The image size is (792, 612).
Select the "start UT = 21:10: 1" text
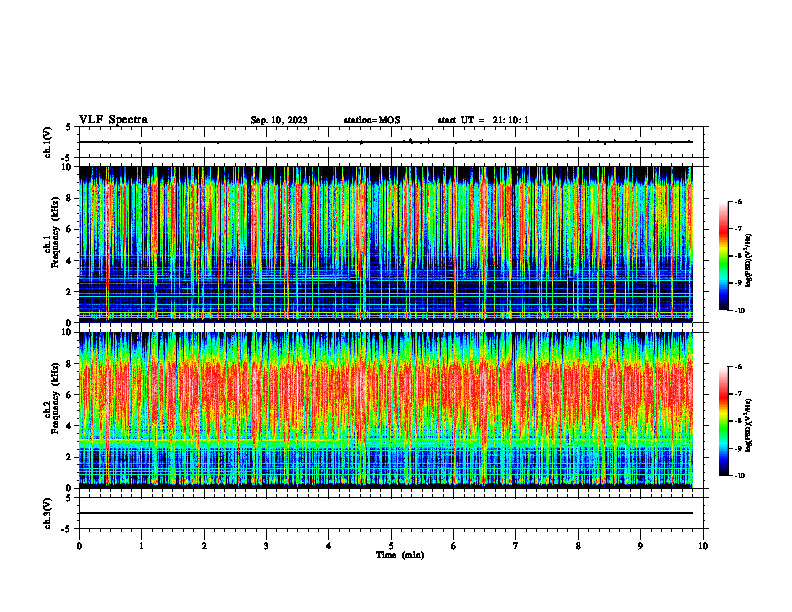(483, 120)
